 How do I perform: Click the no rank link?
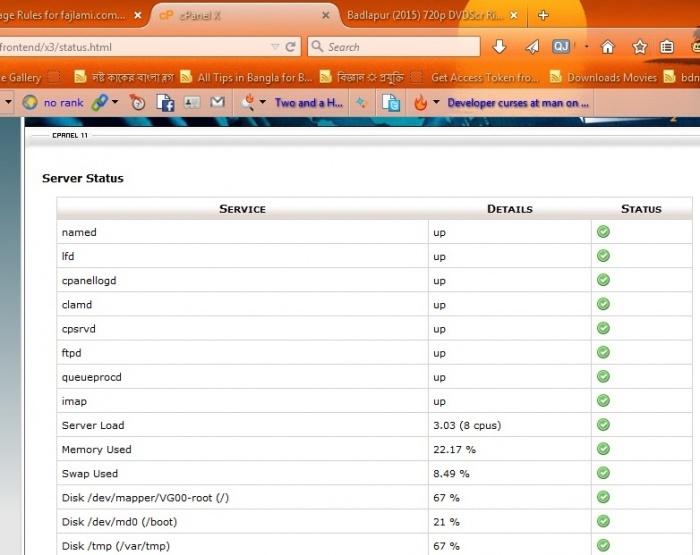coord(63,103)
